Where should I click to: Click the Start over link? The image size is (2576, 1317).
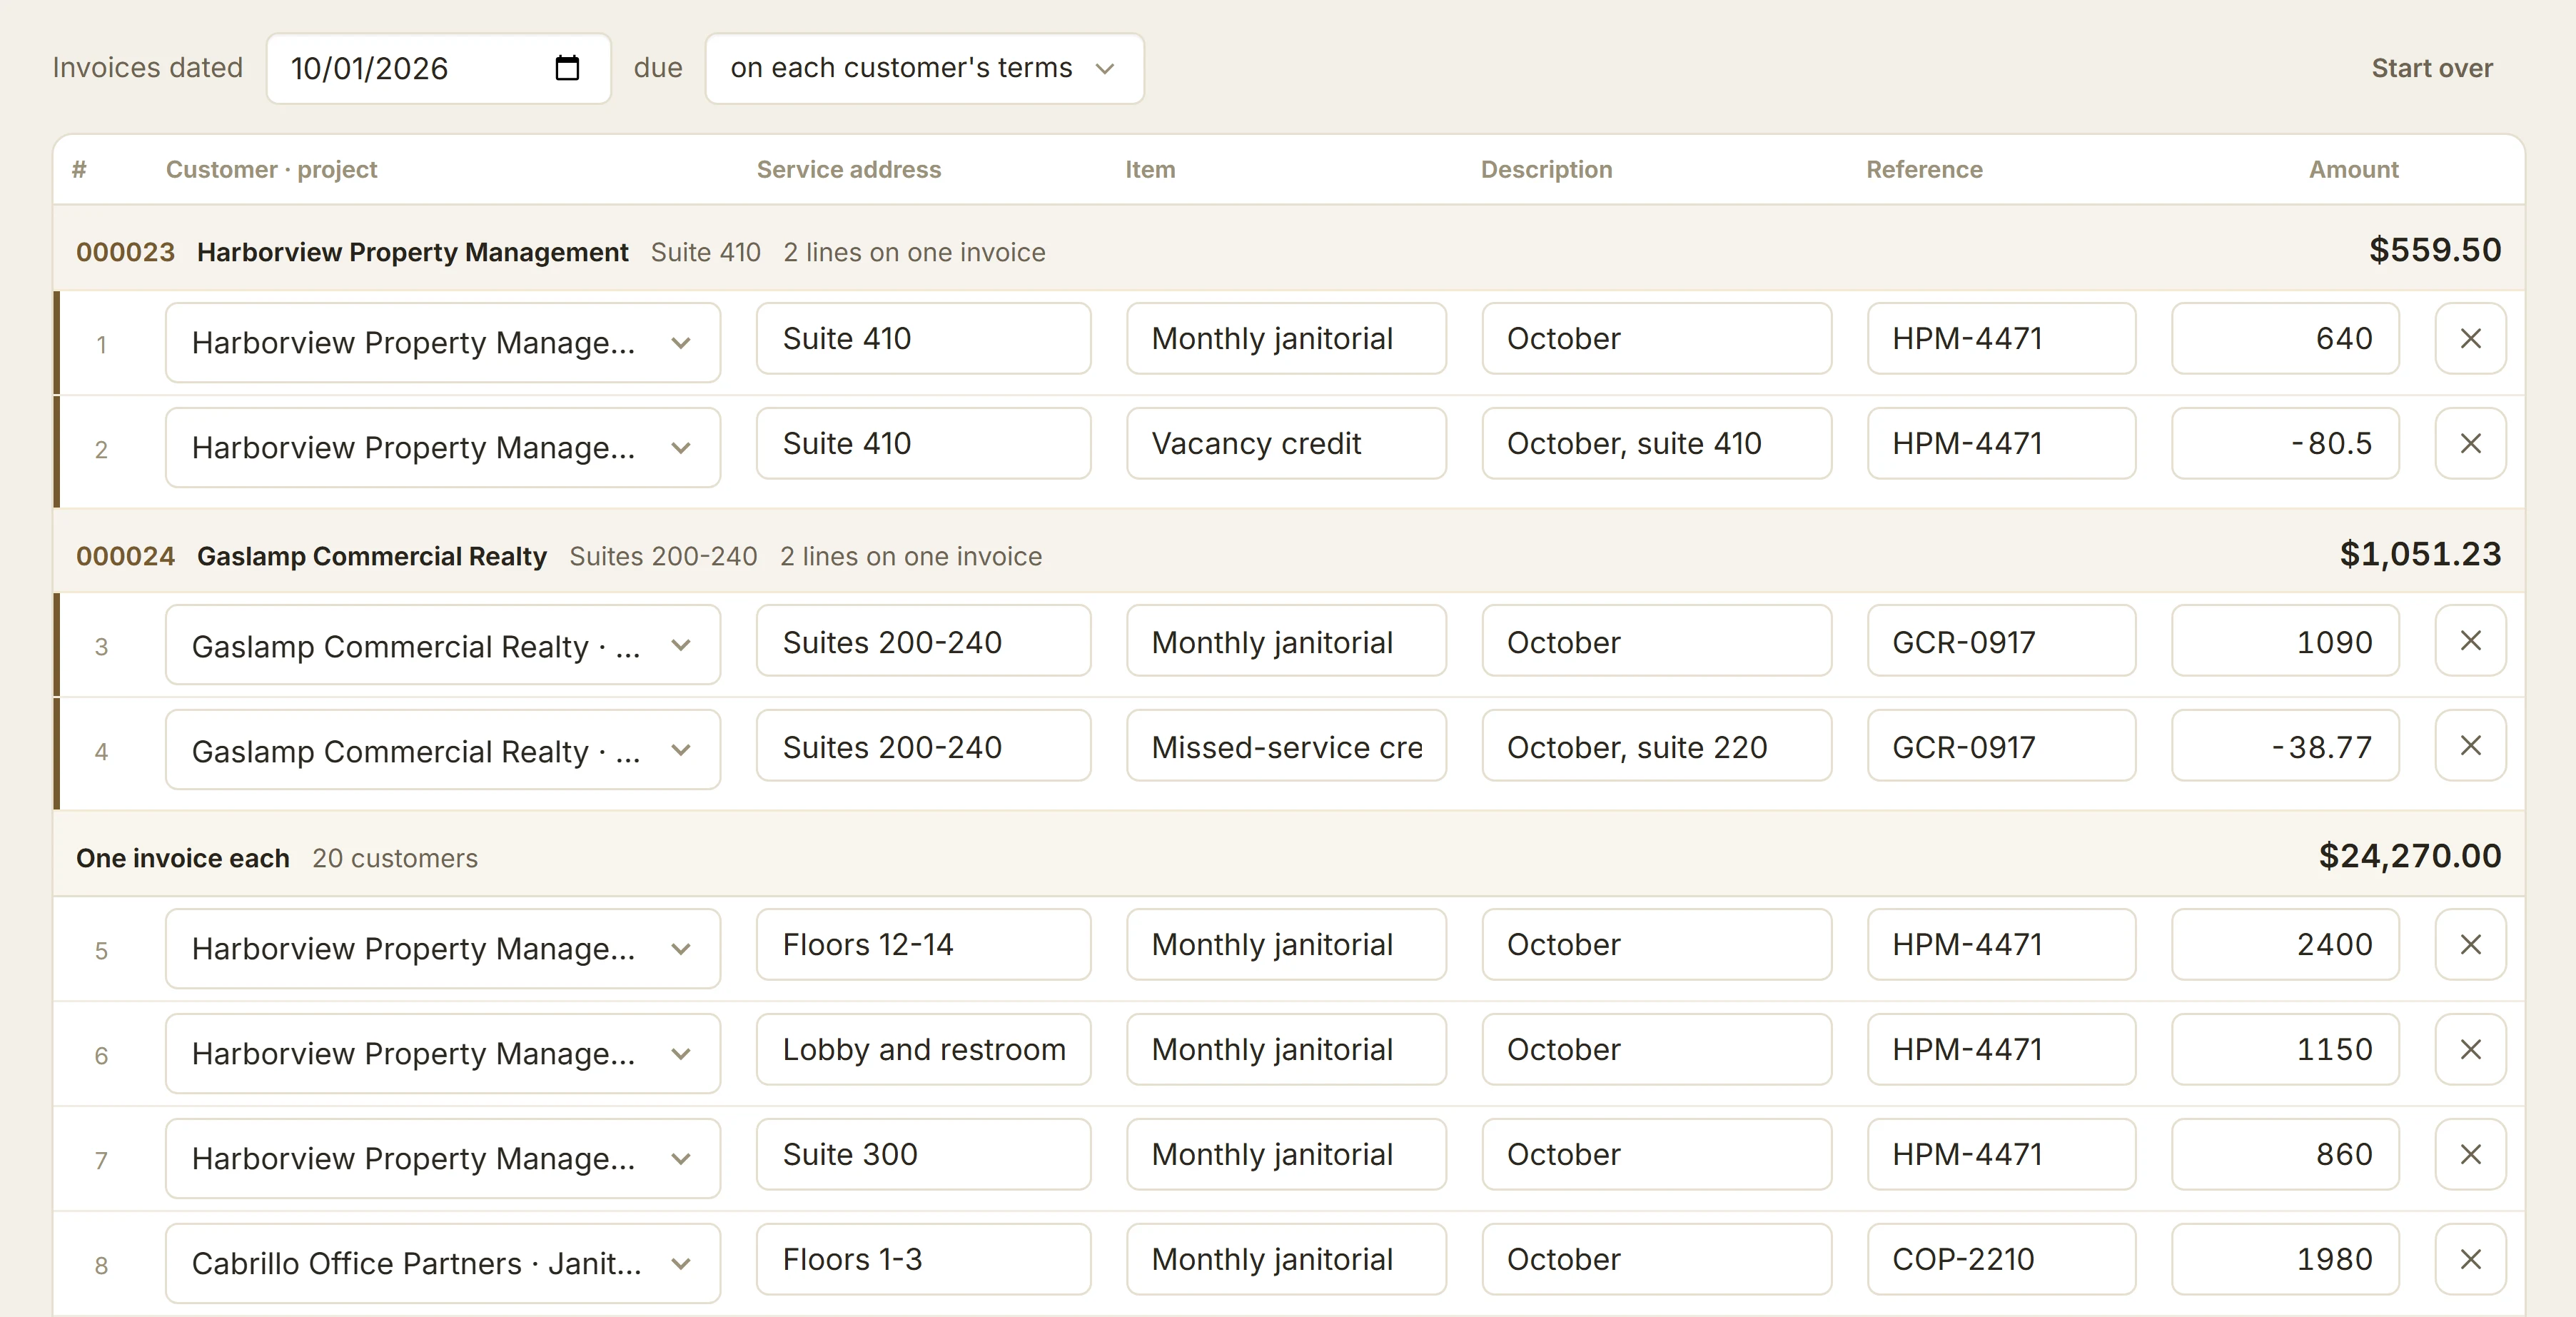pyautogui.click(x=2431, y=68)
